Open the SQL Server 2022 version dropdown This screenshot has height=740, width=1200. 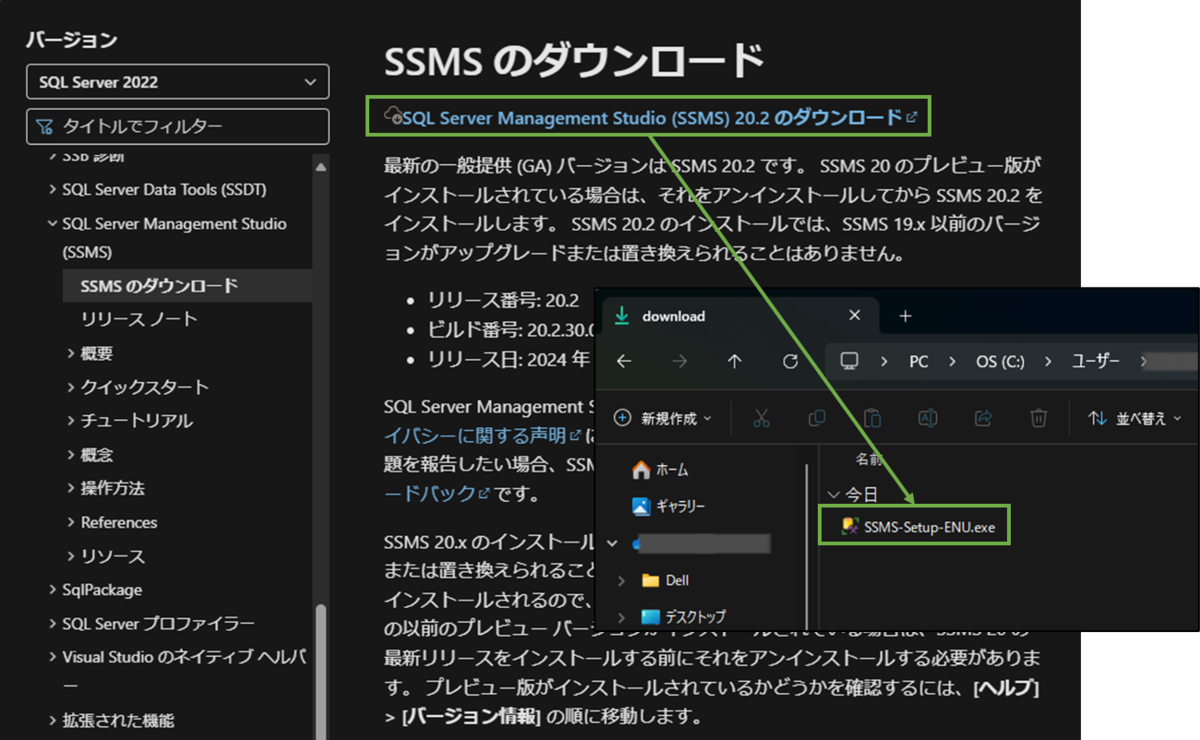pos(177,82)
